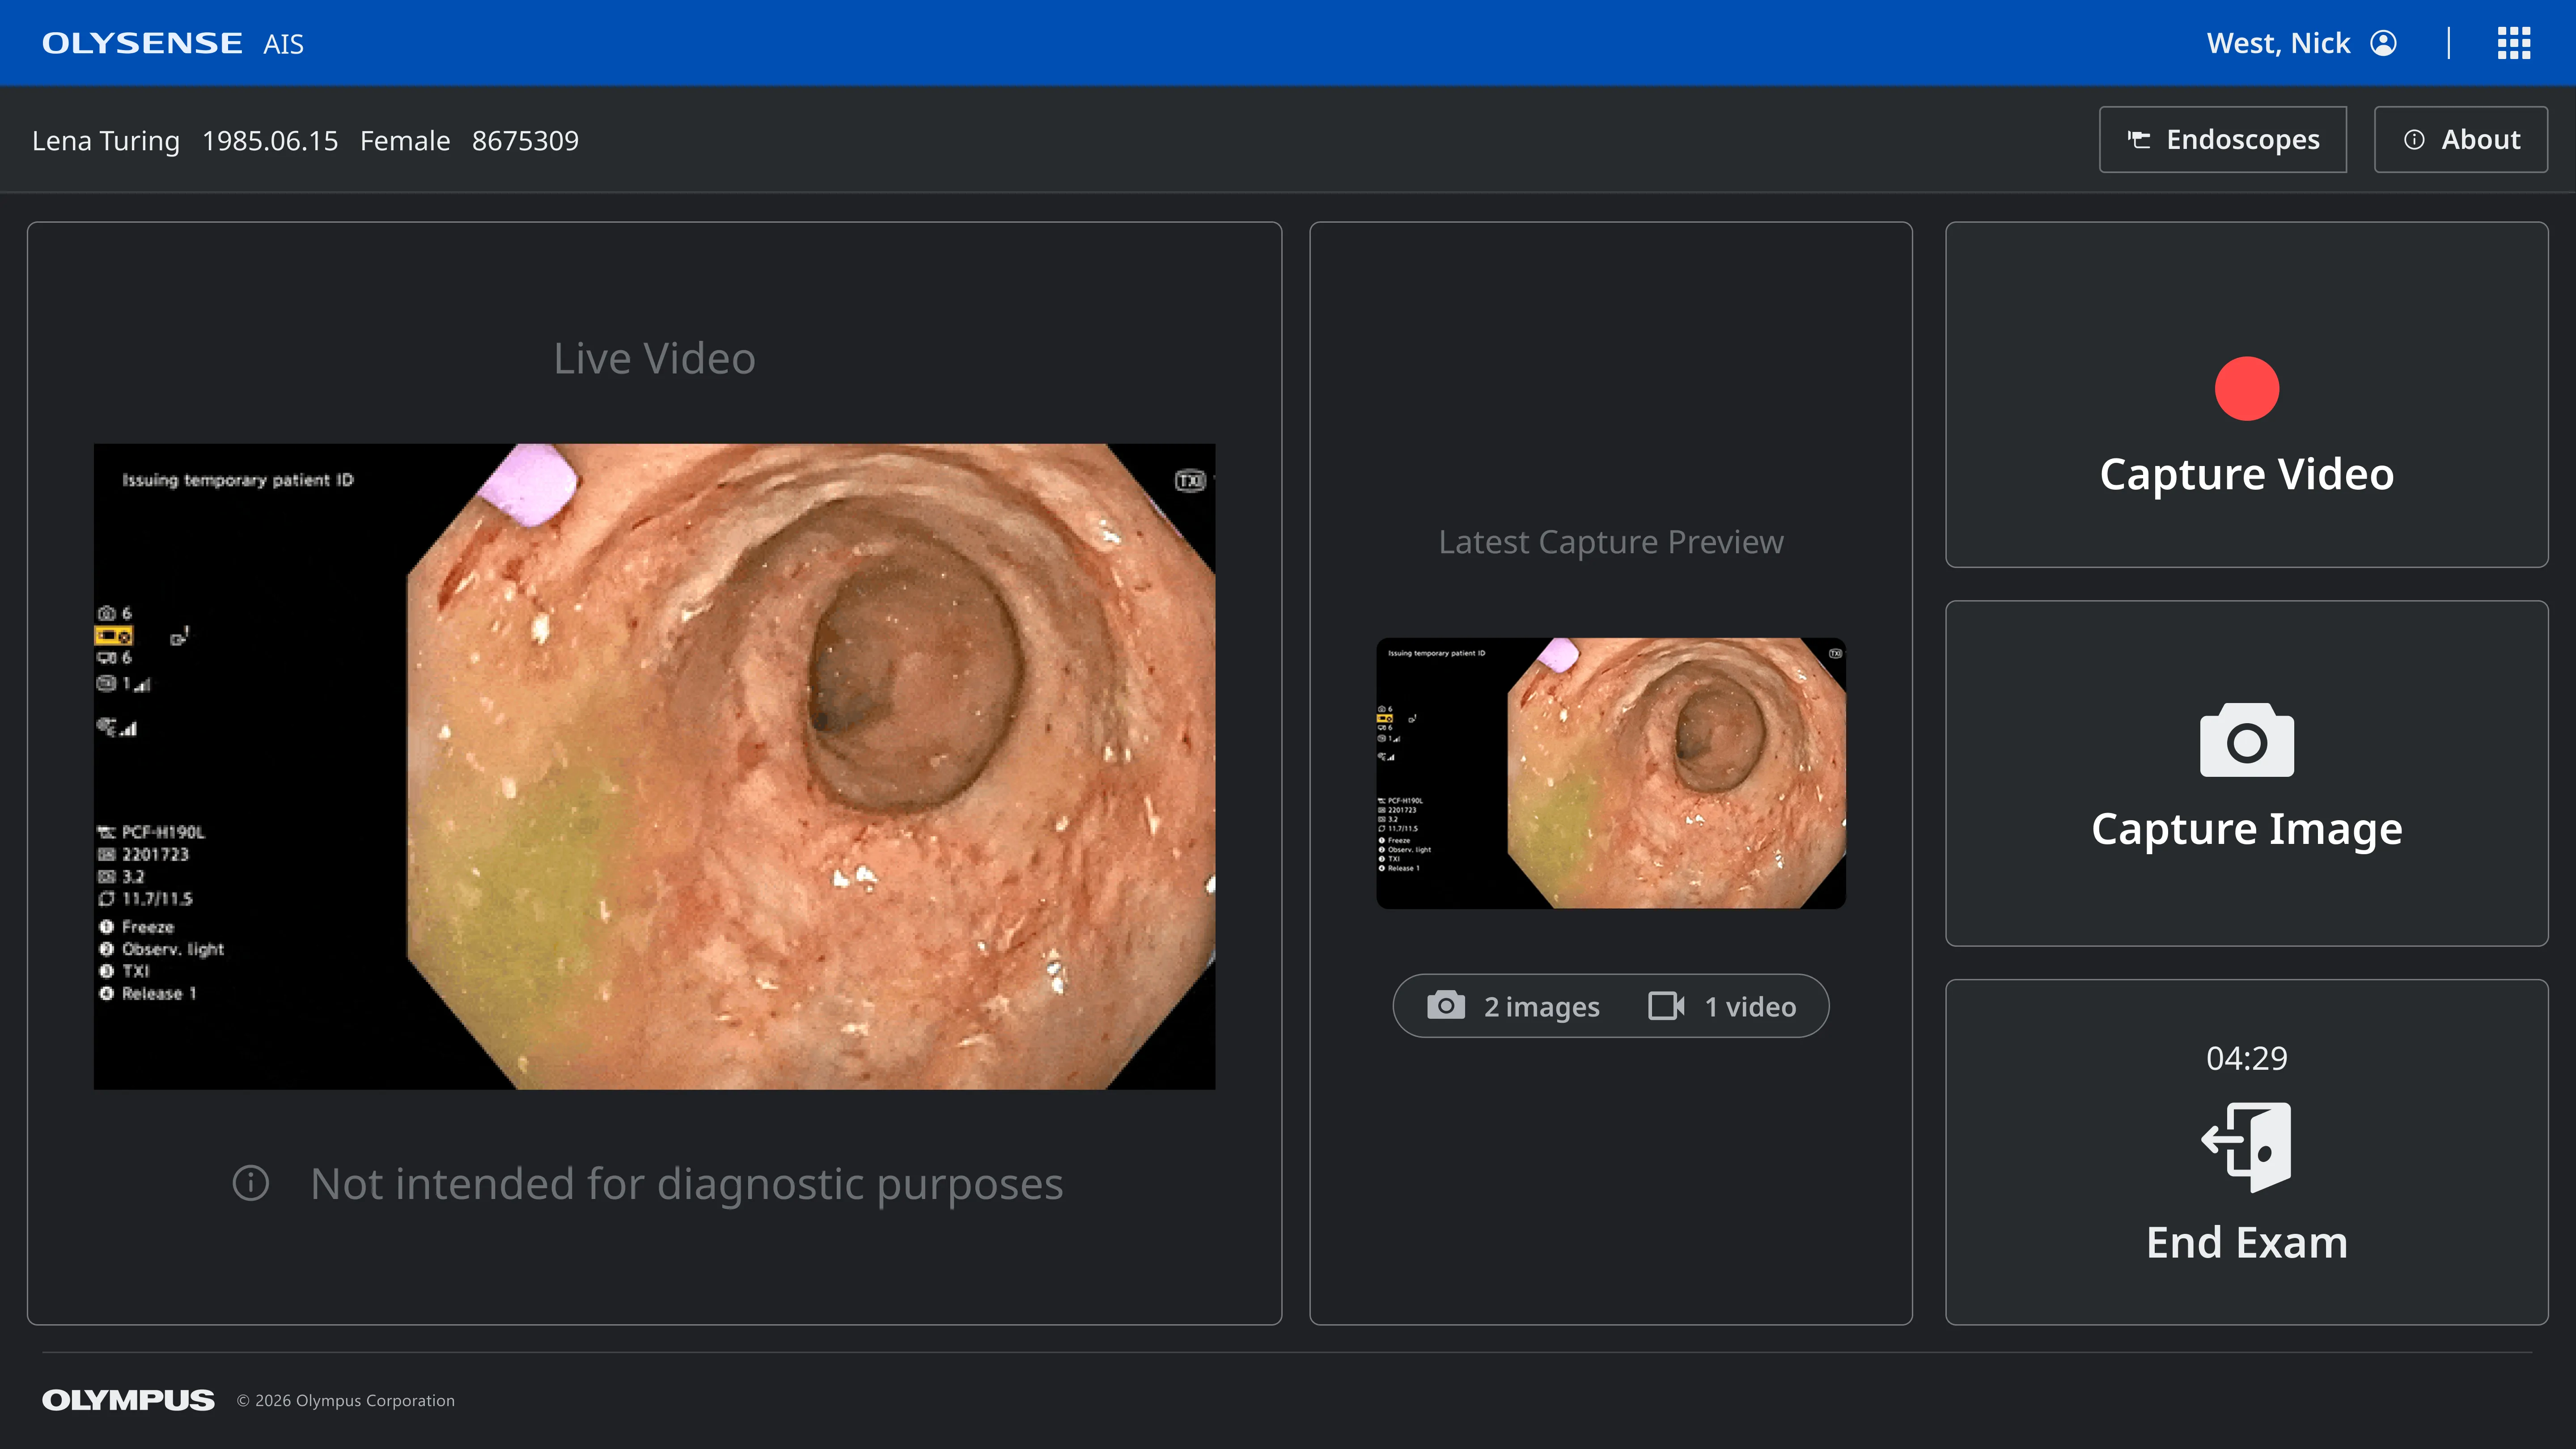This screenshot has height=1449, width=2576.
Task: Click the video camera icon next to 1 video
Action: pos(1665,1006)
